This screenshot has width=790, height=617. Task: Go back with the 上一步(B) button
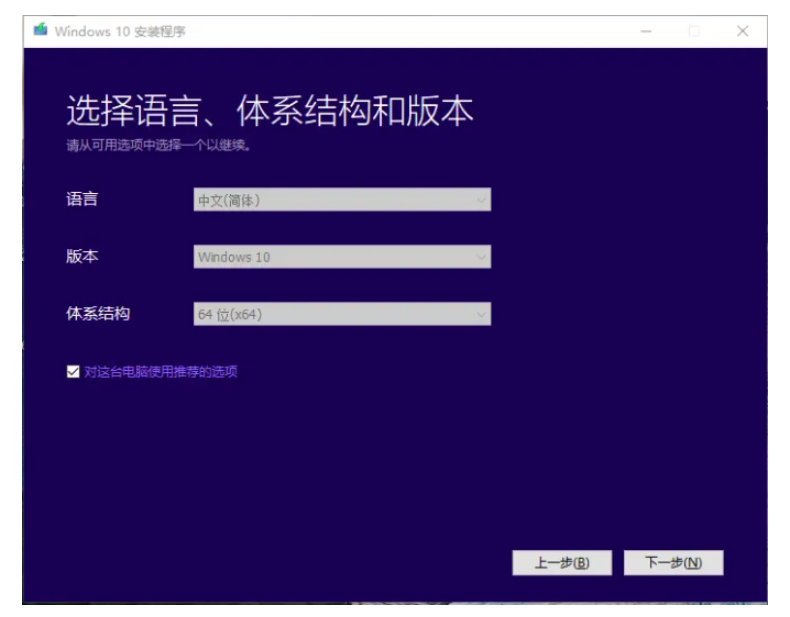tap(561, 563)
